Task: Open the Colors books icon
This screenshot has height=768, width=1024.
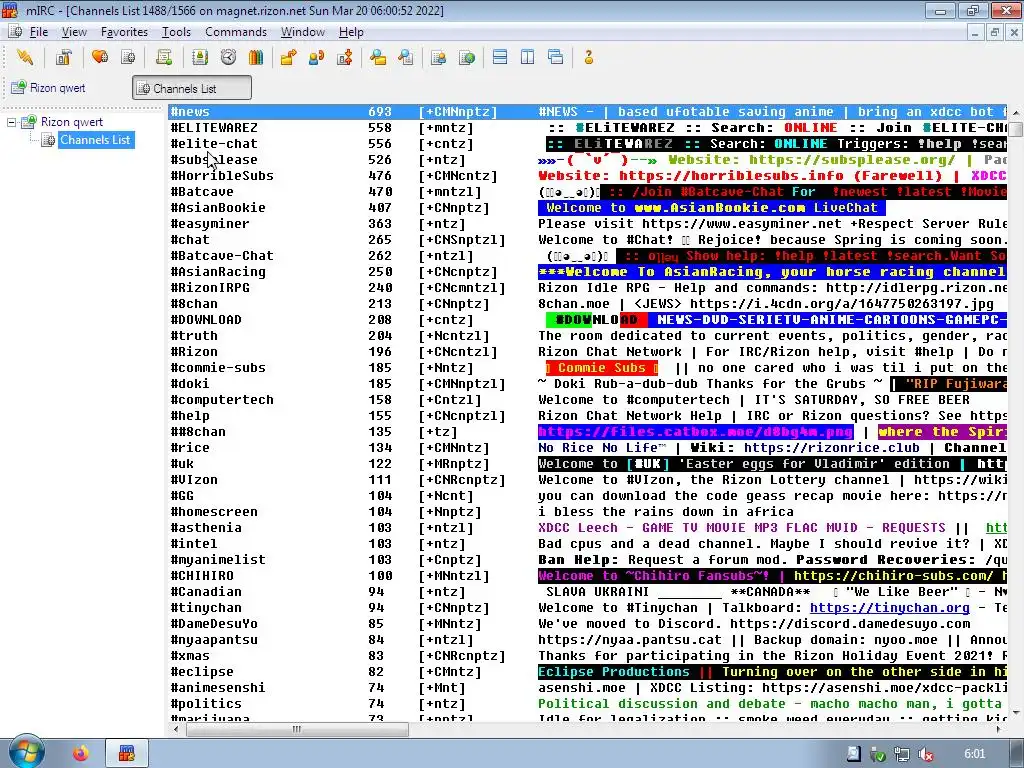Action: [x=256, y=57]
